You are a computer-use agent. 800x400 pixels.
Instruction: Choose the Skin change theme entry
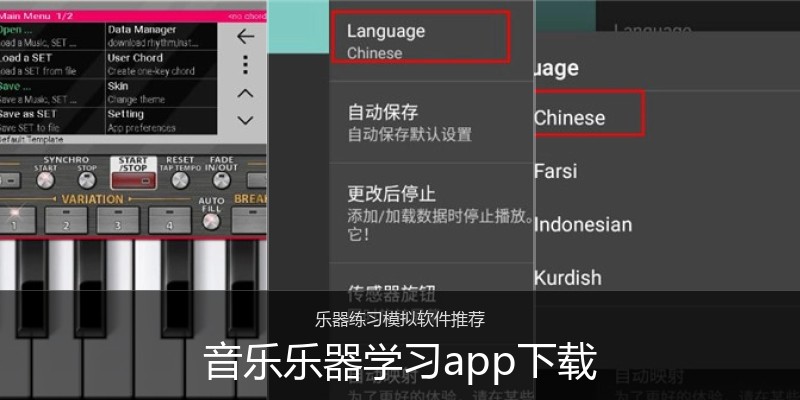(161, 92)
